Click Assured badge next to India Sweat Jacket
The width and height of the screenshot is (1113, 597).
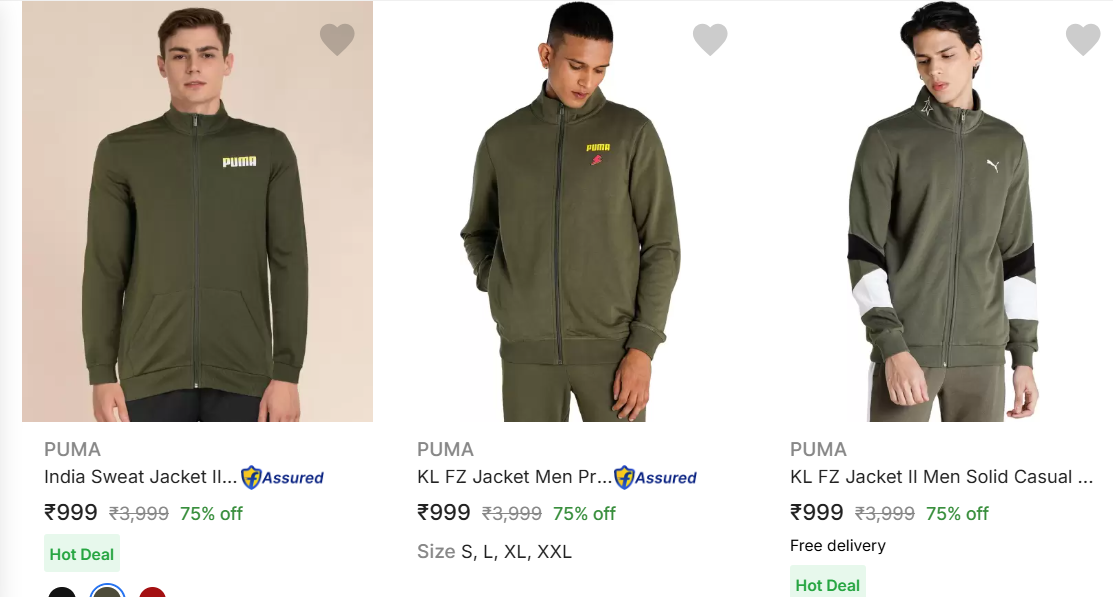tap(282, 478)
